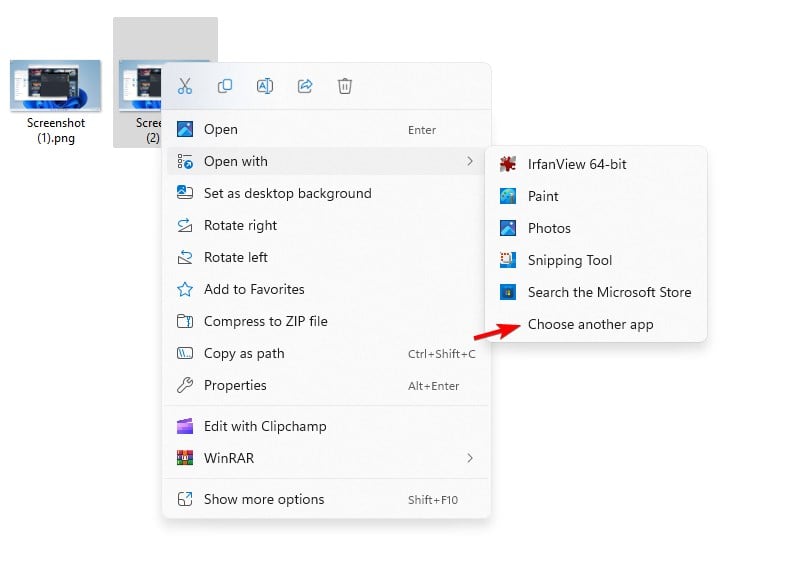Click the star icon for Favorites
Screen dimensions: 811x565
[x=185, y=289]
